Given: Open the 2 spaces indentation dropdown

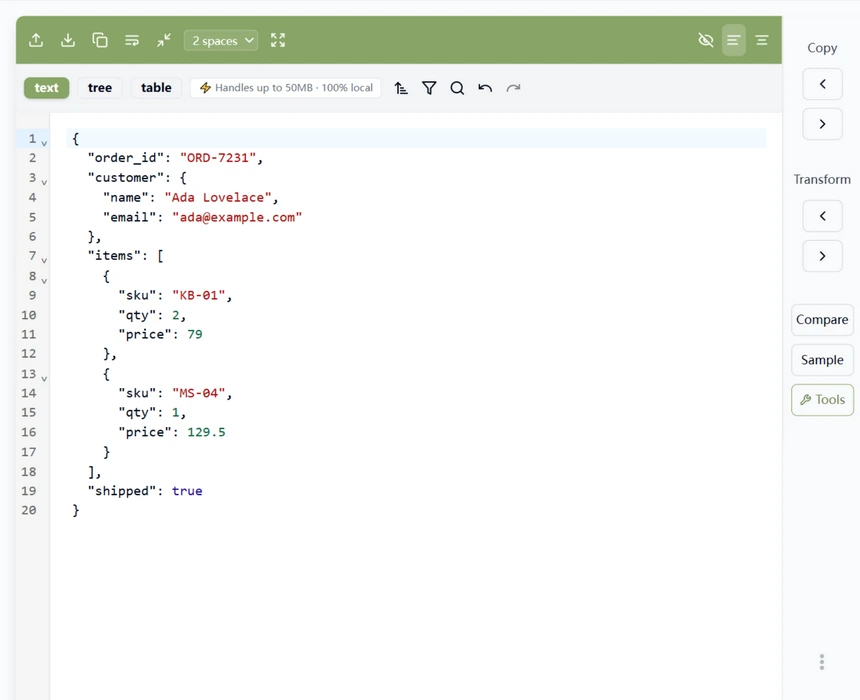Looking at the screenshot, I should 221,41.
